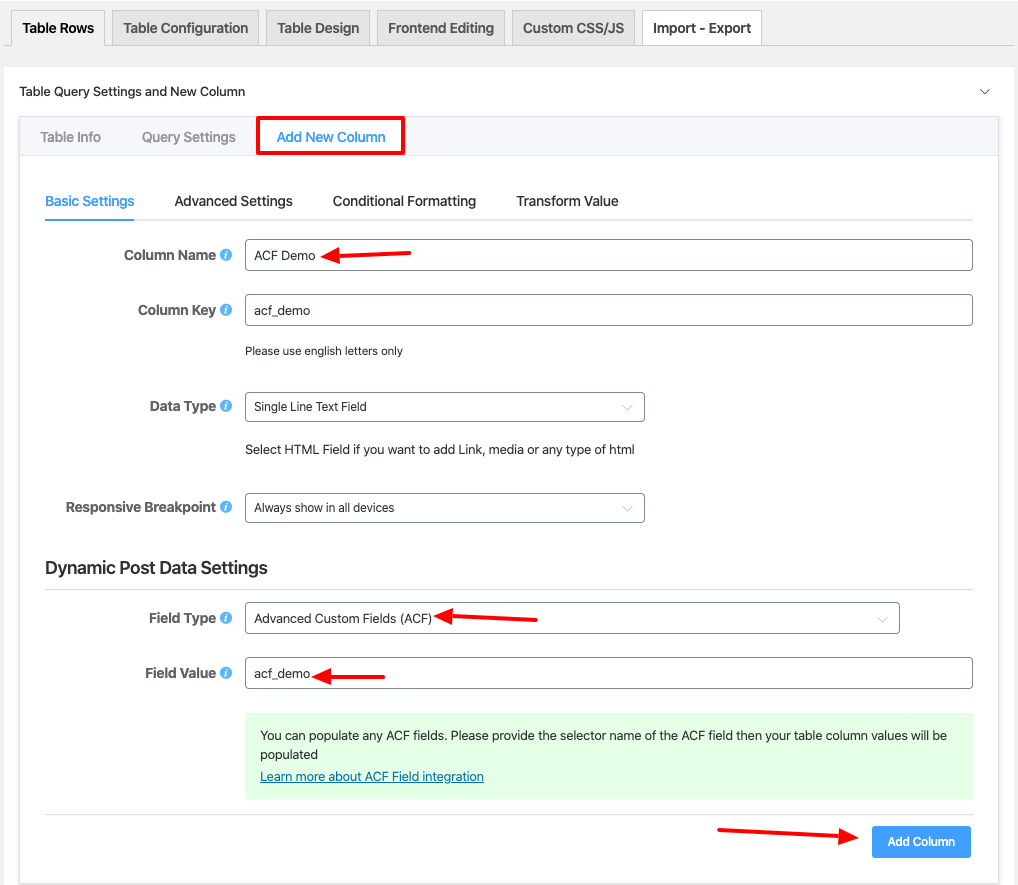Click info icon next to Field Type
Viewport: 1018px width, 885px height.
[x=226, y=619]
